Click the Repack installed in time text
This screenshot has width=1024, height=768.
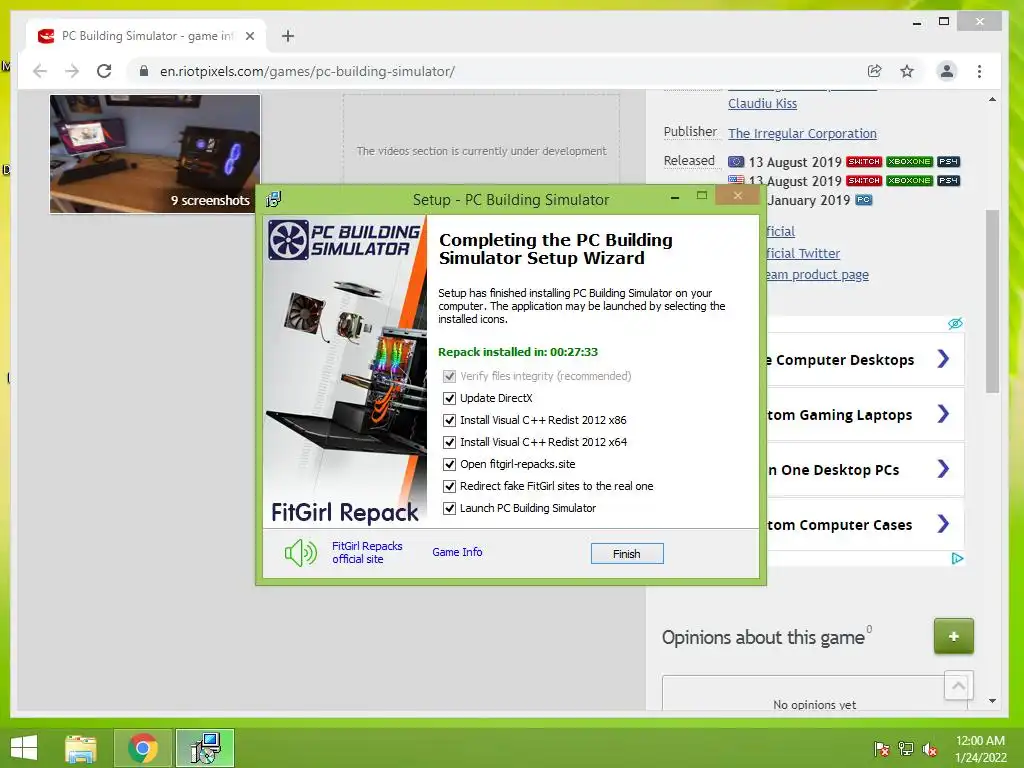click(518, 352)
